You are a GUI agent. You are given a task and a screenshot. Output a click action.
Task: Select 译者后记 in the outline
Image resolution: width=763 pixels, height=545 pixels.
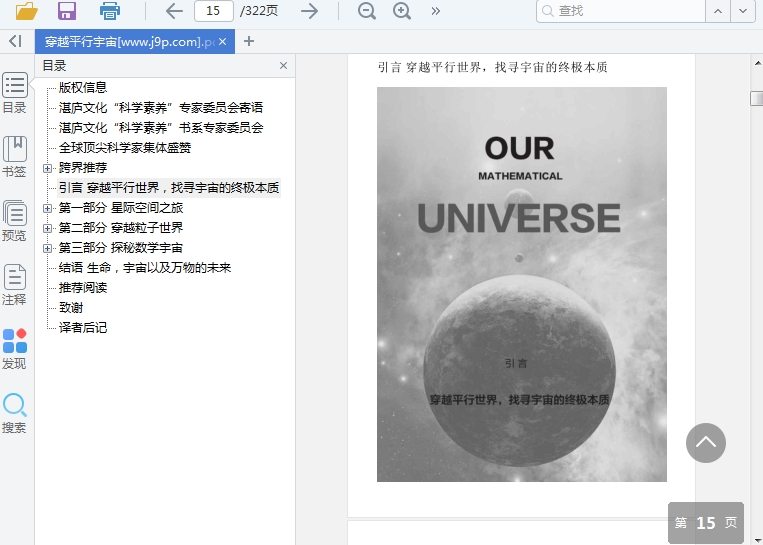(83, 327)
